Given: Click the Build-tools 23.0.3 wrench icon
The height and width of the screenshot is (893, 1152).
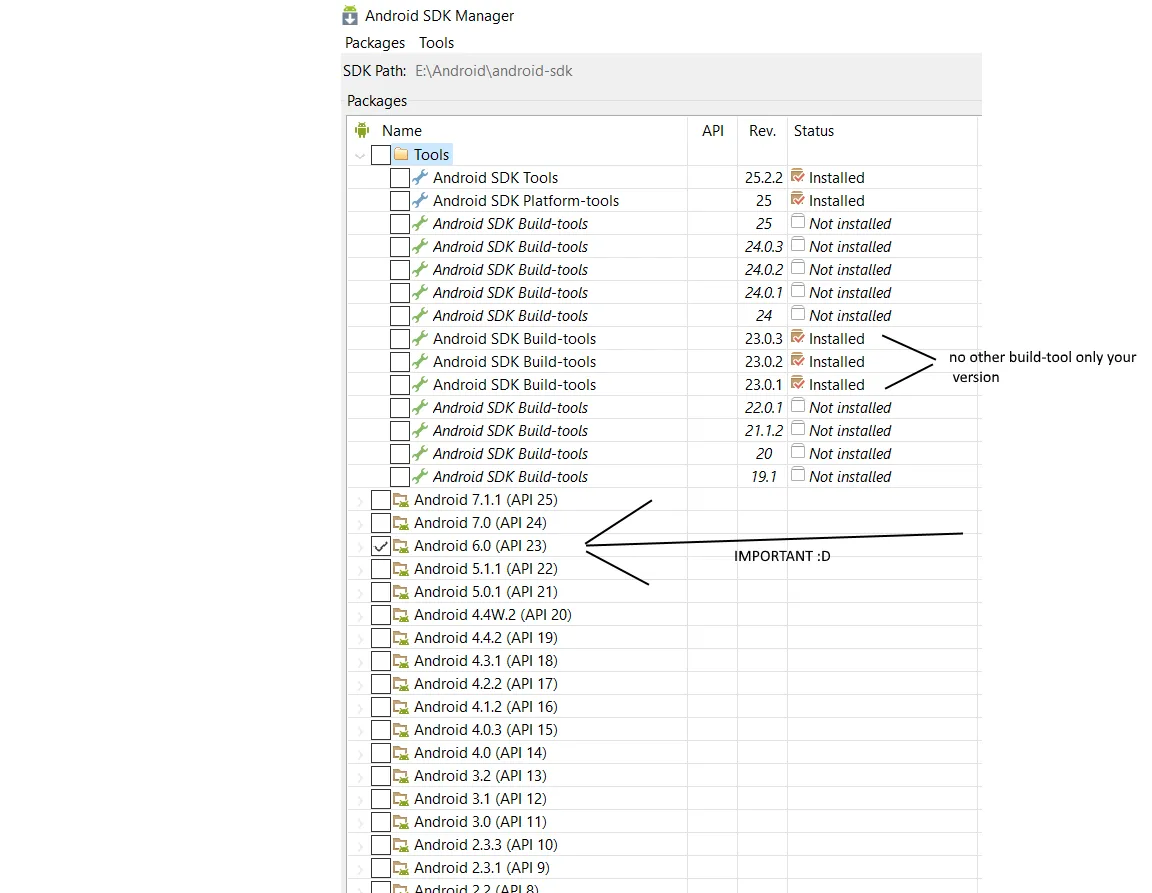Looking at the screenshot, I should 420,338.
